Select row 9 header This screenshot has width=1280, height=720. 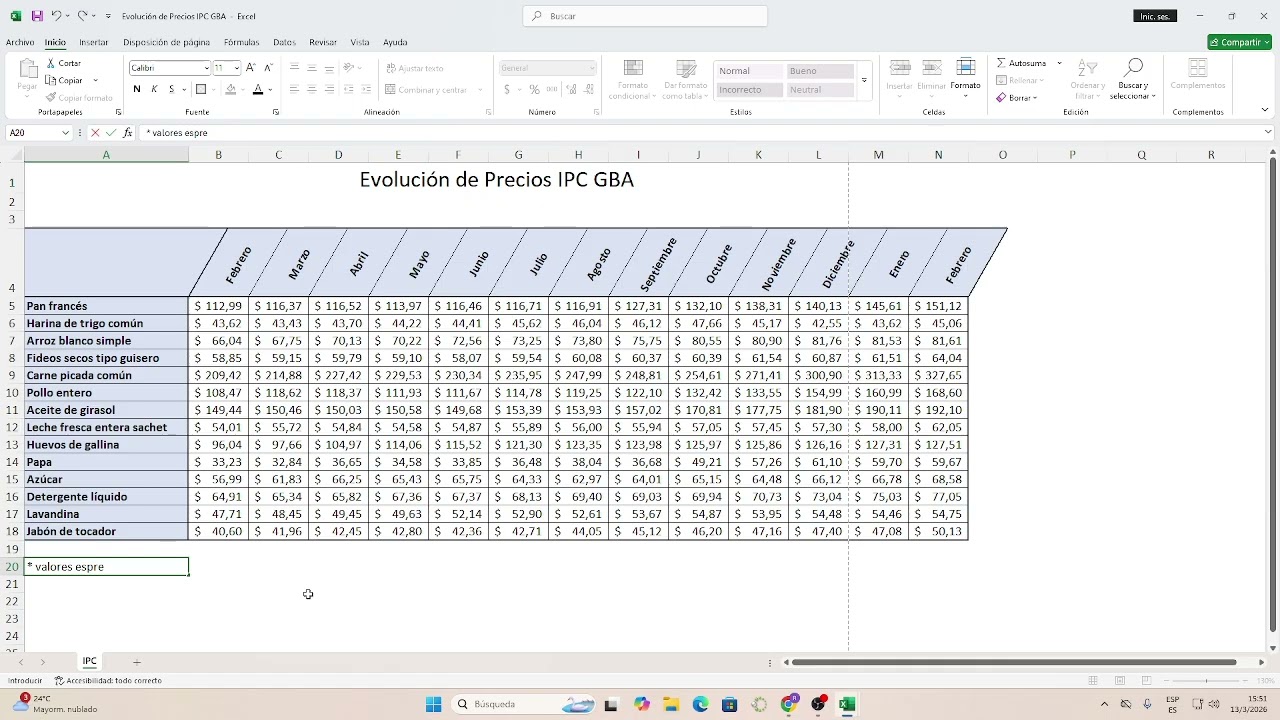coord(12,375)
